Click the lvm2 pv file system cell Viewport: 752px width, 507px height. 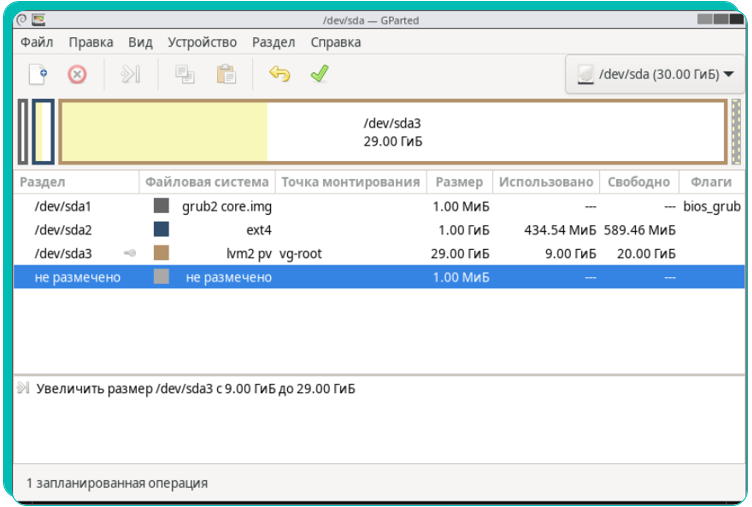tap(249, 254)
